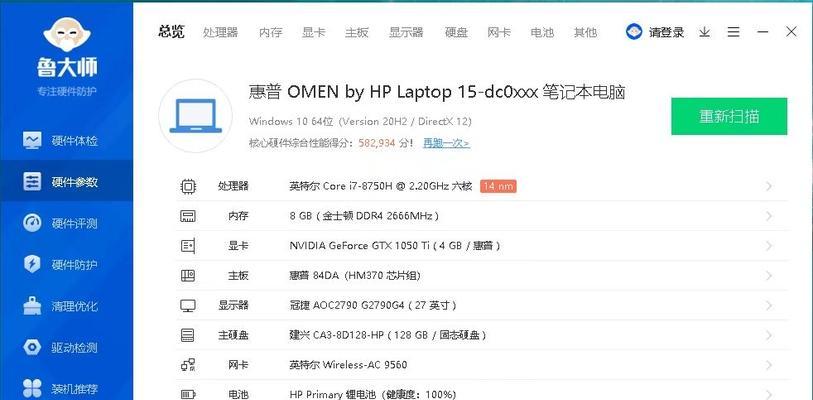This screenshot has height=400, width=813.
Task: Click the 582,934 score value
Action: [x=377, y=143]
